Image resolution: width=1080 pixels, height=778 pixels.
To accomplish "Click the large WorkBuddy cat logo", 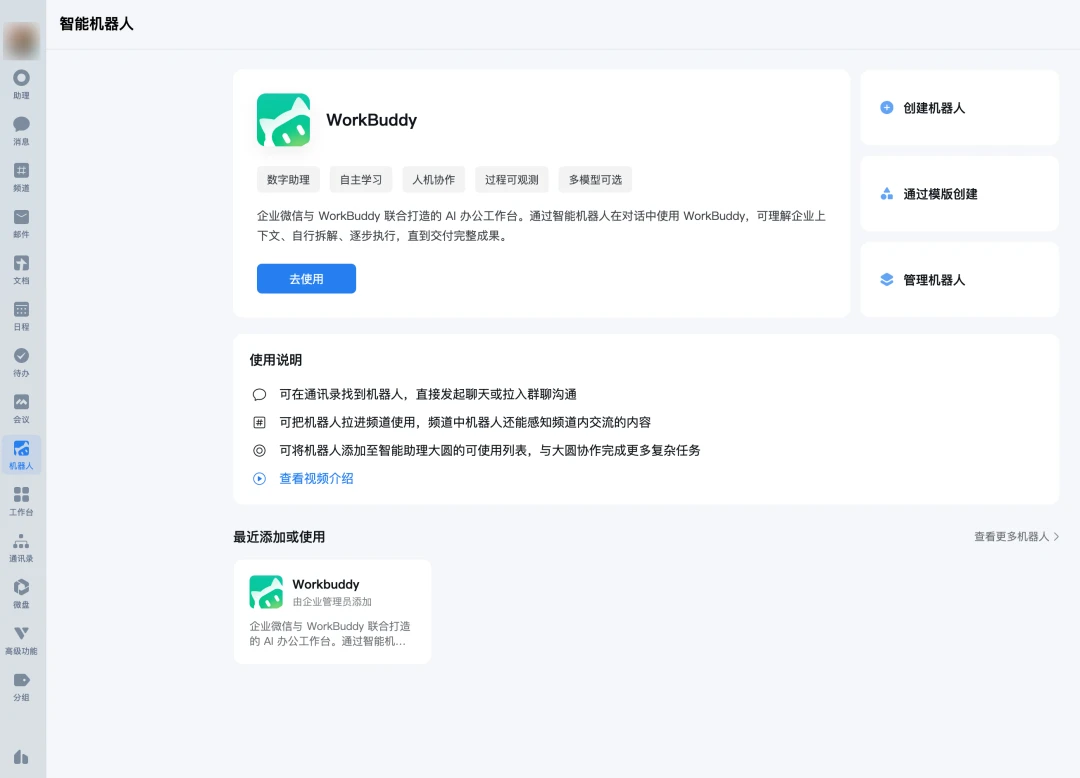I will pos(283,120).
